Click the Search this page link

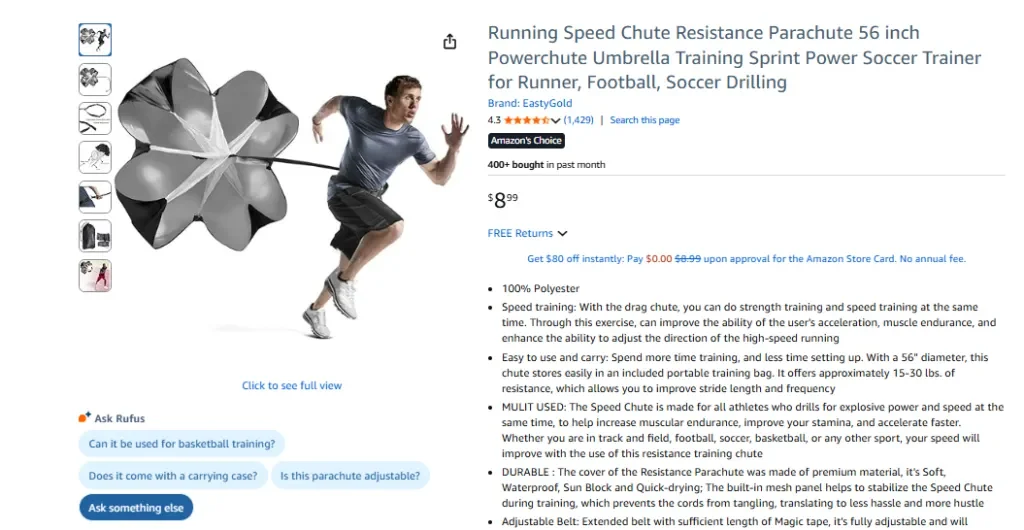pyautogui.click(x=644, y=120)
